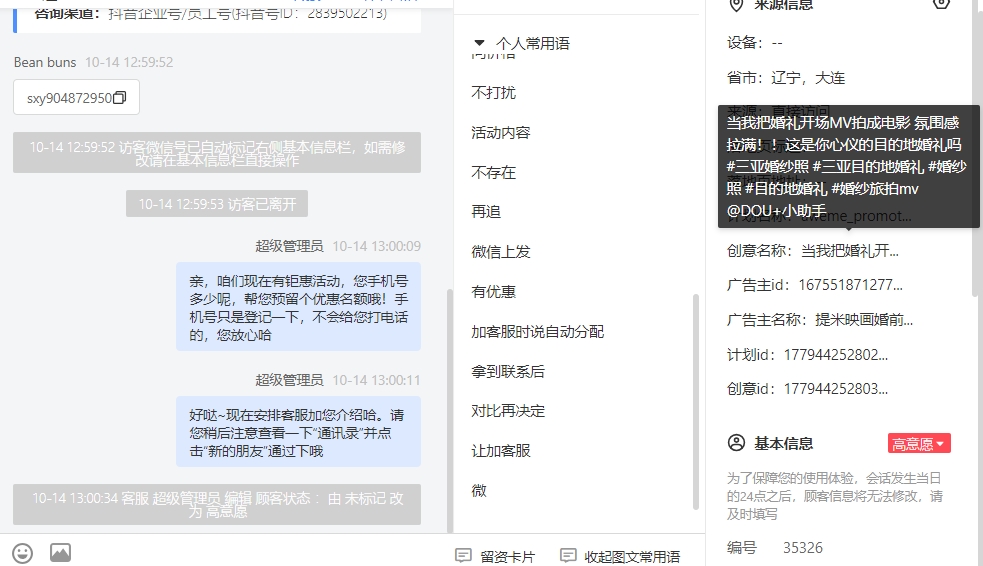
Task: Click the 好哒~现在安排客服 message bubble
Action: (x=298, y=432)
